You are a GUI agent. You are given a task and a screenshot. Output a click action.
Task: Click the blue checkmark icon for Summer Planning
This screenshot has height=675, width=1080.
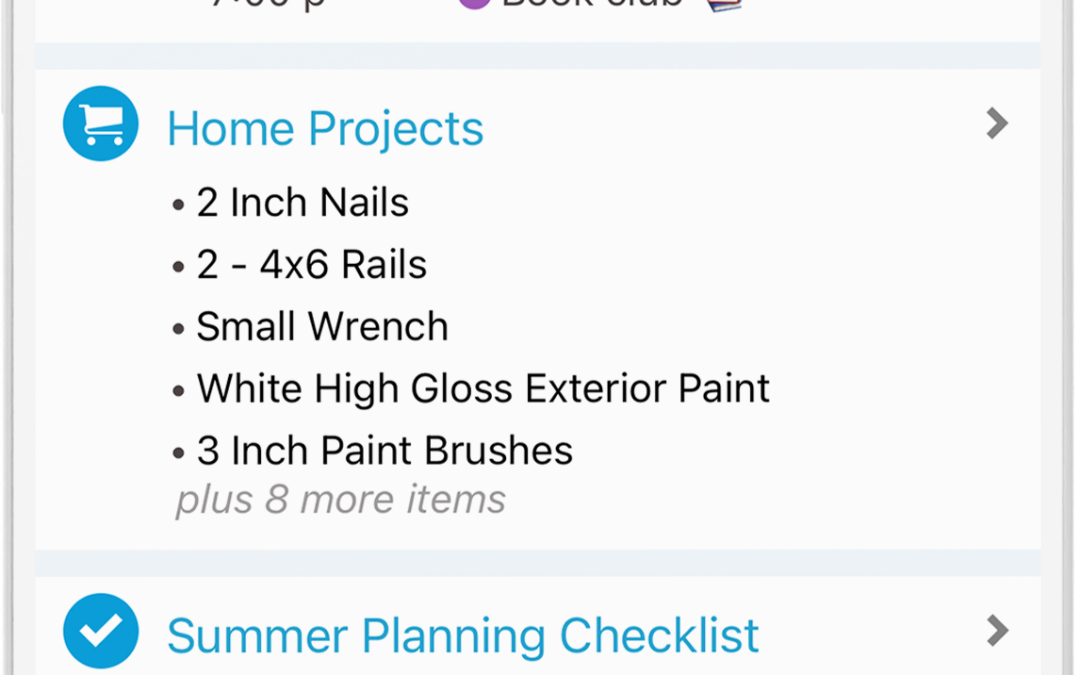(100, 630)
